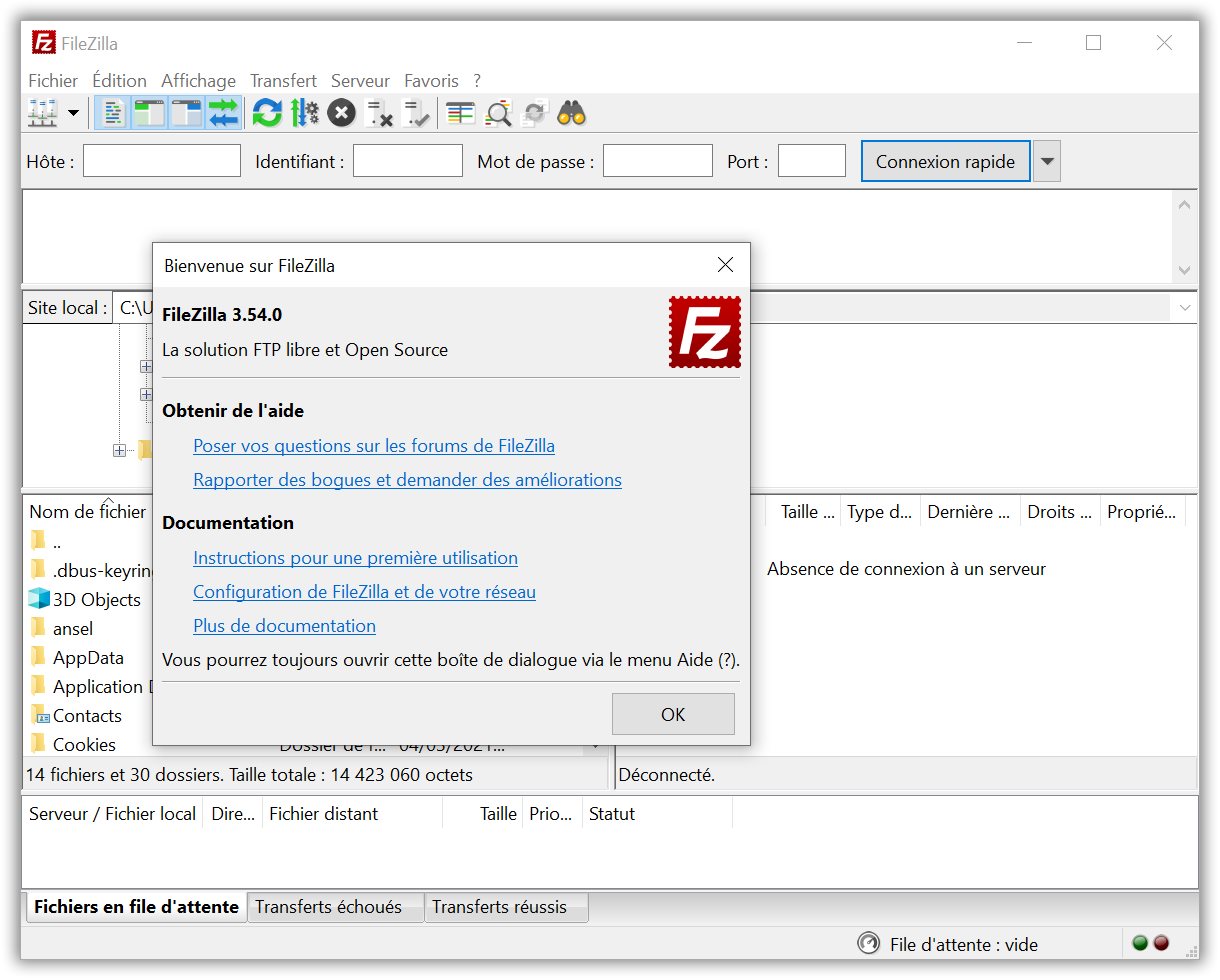Sort remote list by Type column
This screenshot has width=1220, height=980.
(x=880, y=511)
